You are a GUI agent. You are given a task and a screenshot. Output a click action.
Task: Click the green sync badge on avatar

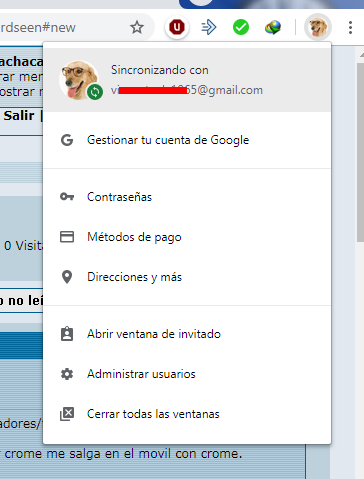pos(95,92)
